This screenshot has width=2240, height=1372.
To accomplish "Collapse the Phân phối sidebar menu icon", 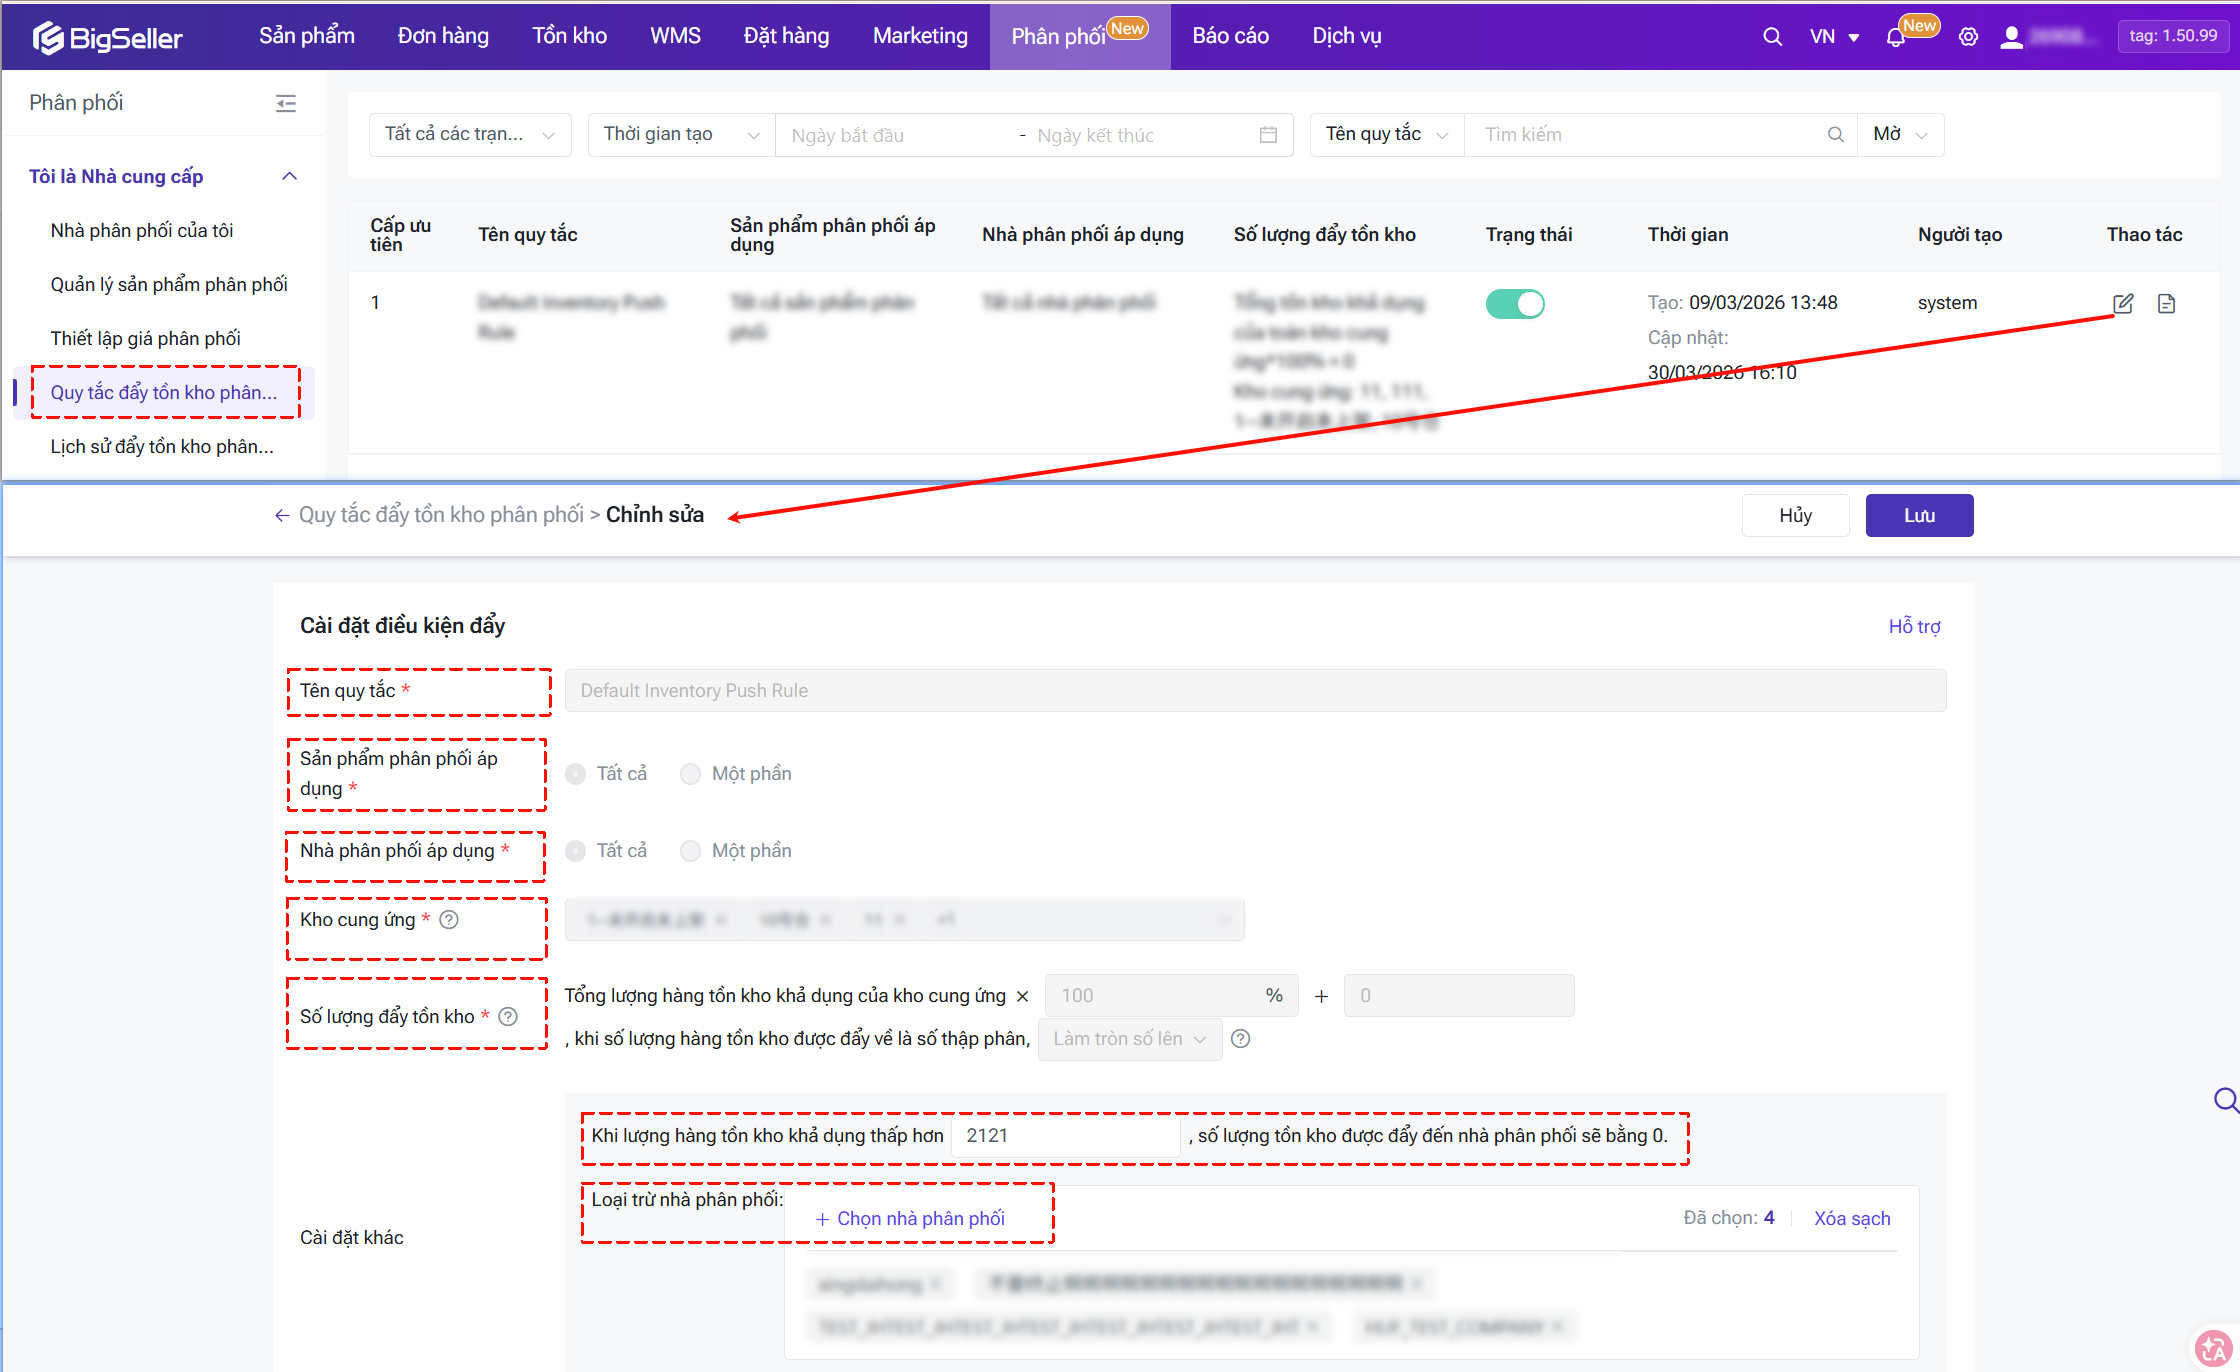I will tap(286, 103).
